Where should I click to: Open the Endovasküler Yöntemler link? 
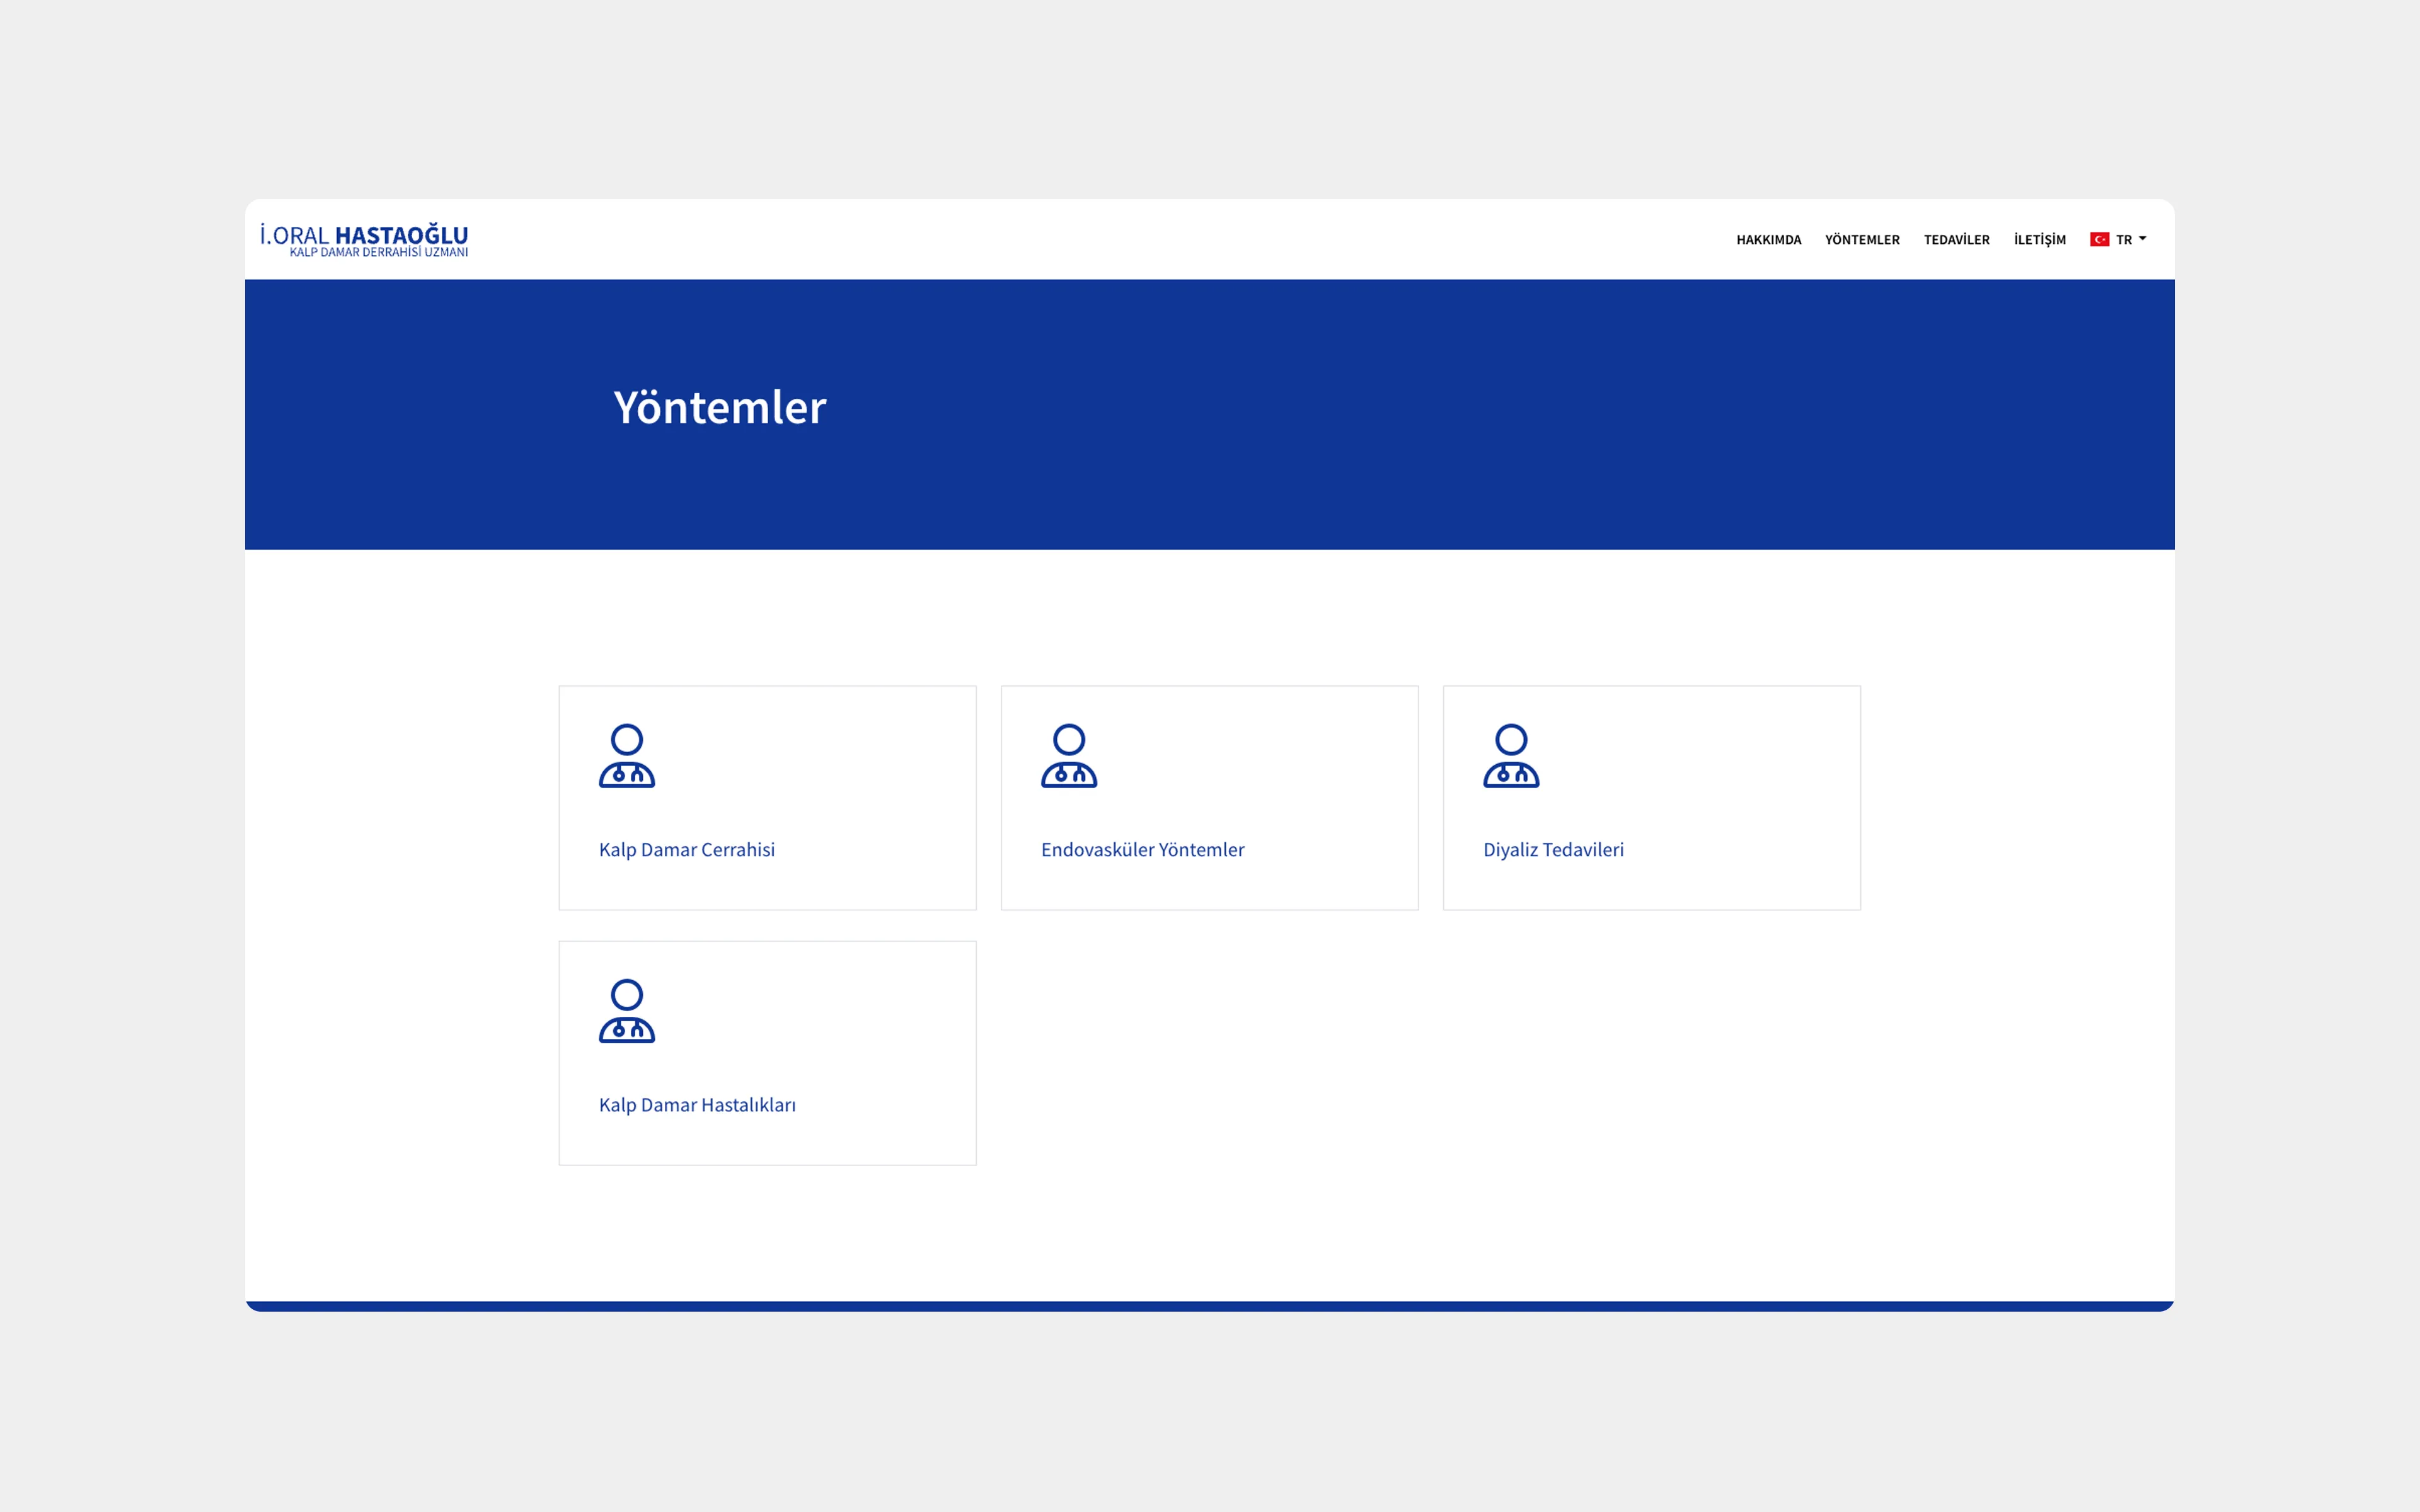click(1142, 850)
